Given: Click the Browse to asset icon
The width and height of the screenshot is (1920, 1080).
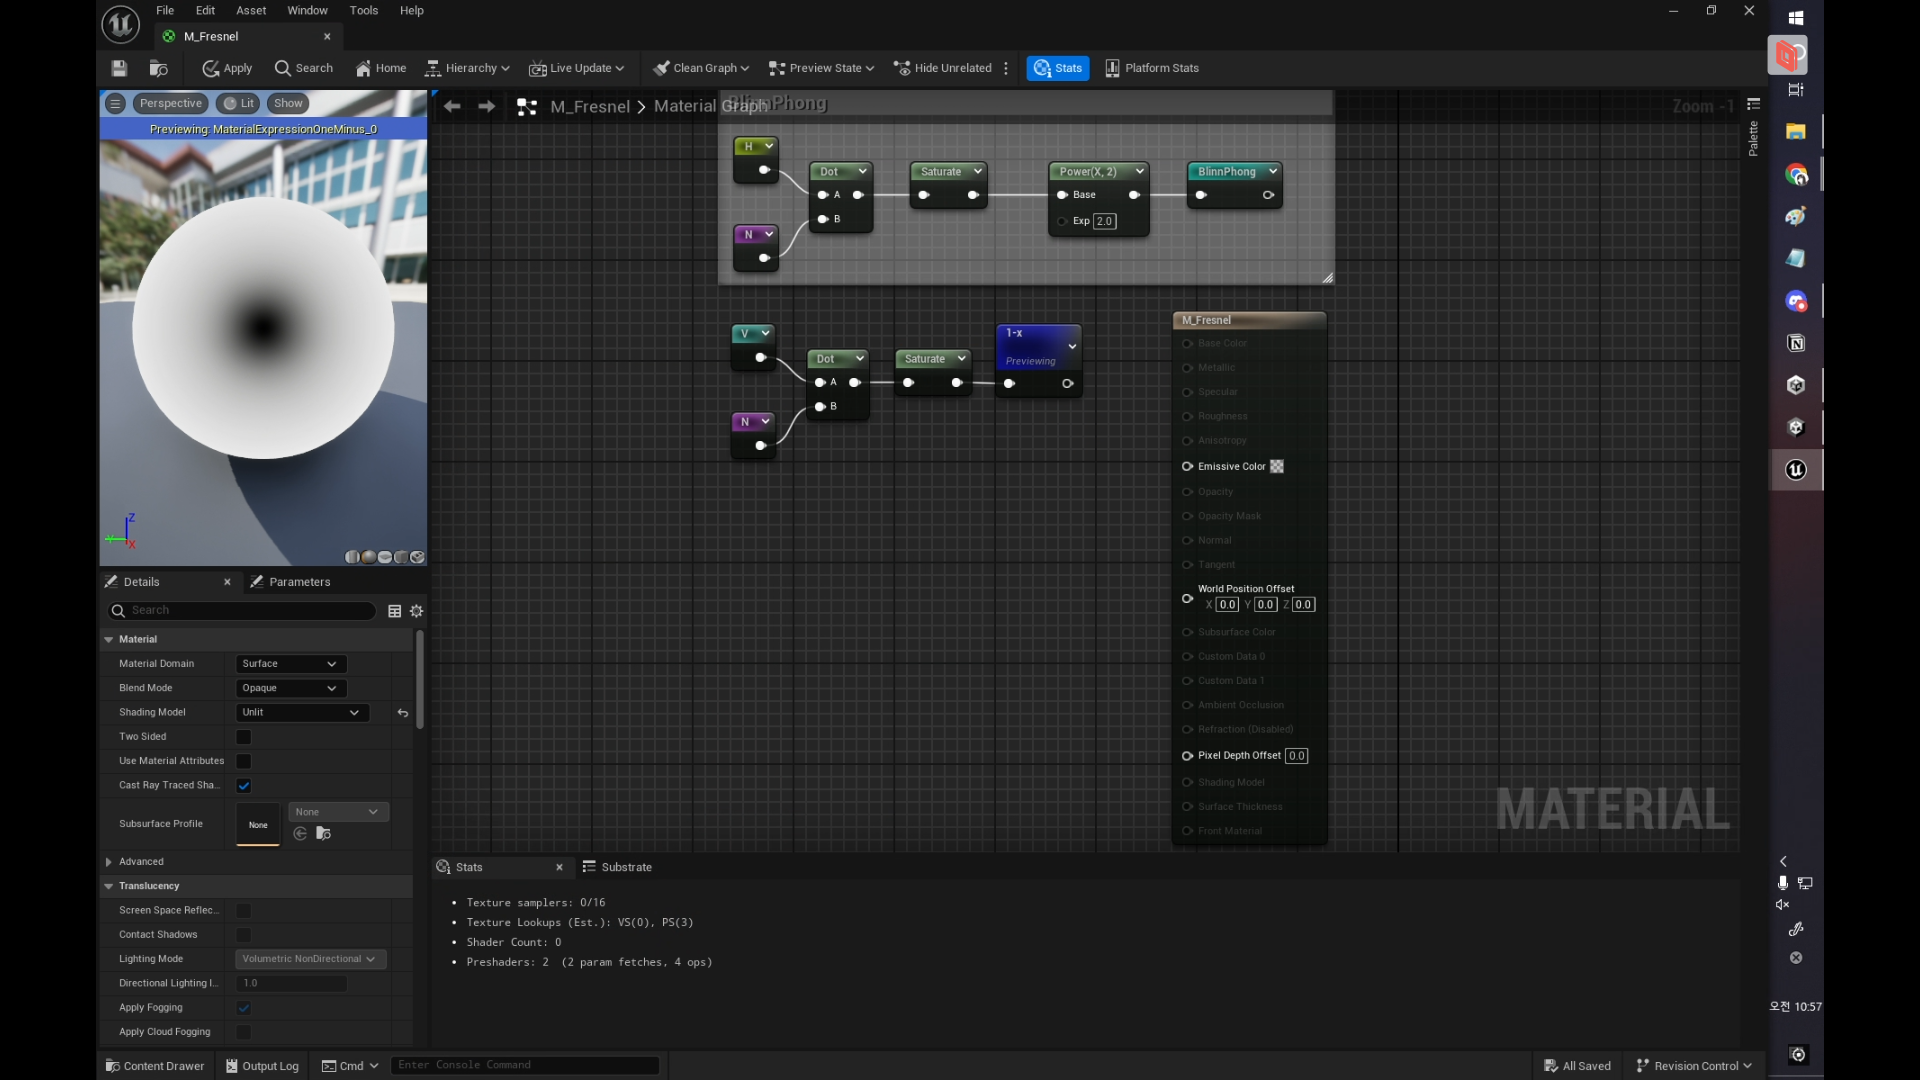Looking at the screenshot, I should (158, 68).
